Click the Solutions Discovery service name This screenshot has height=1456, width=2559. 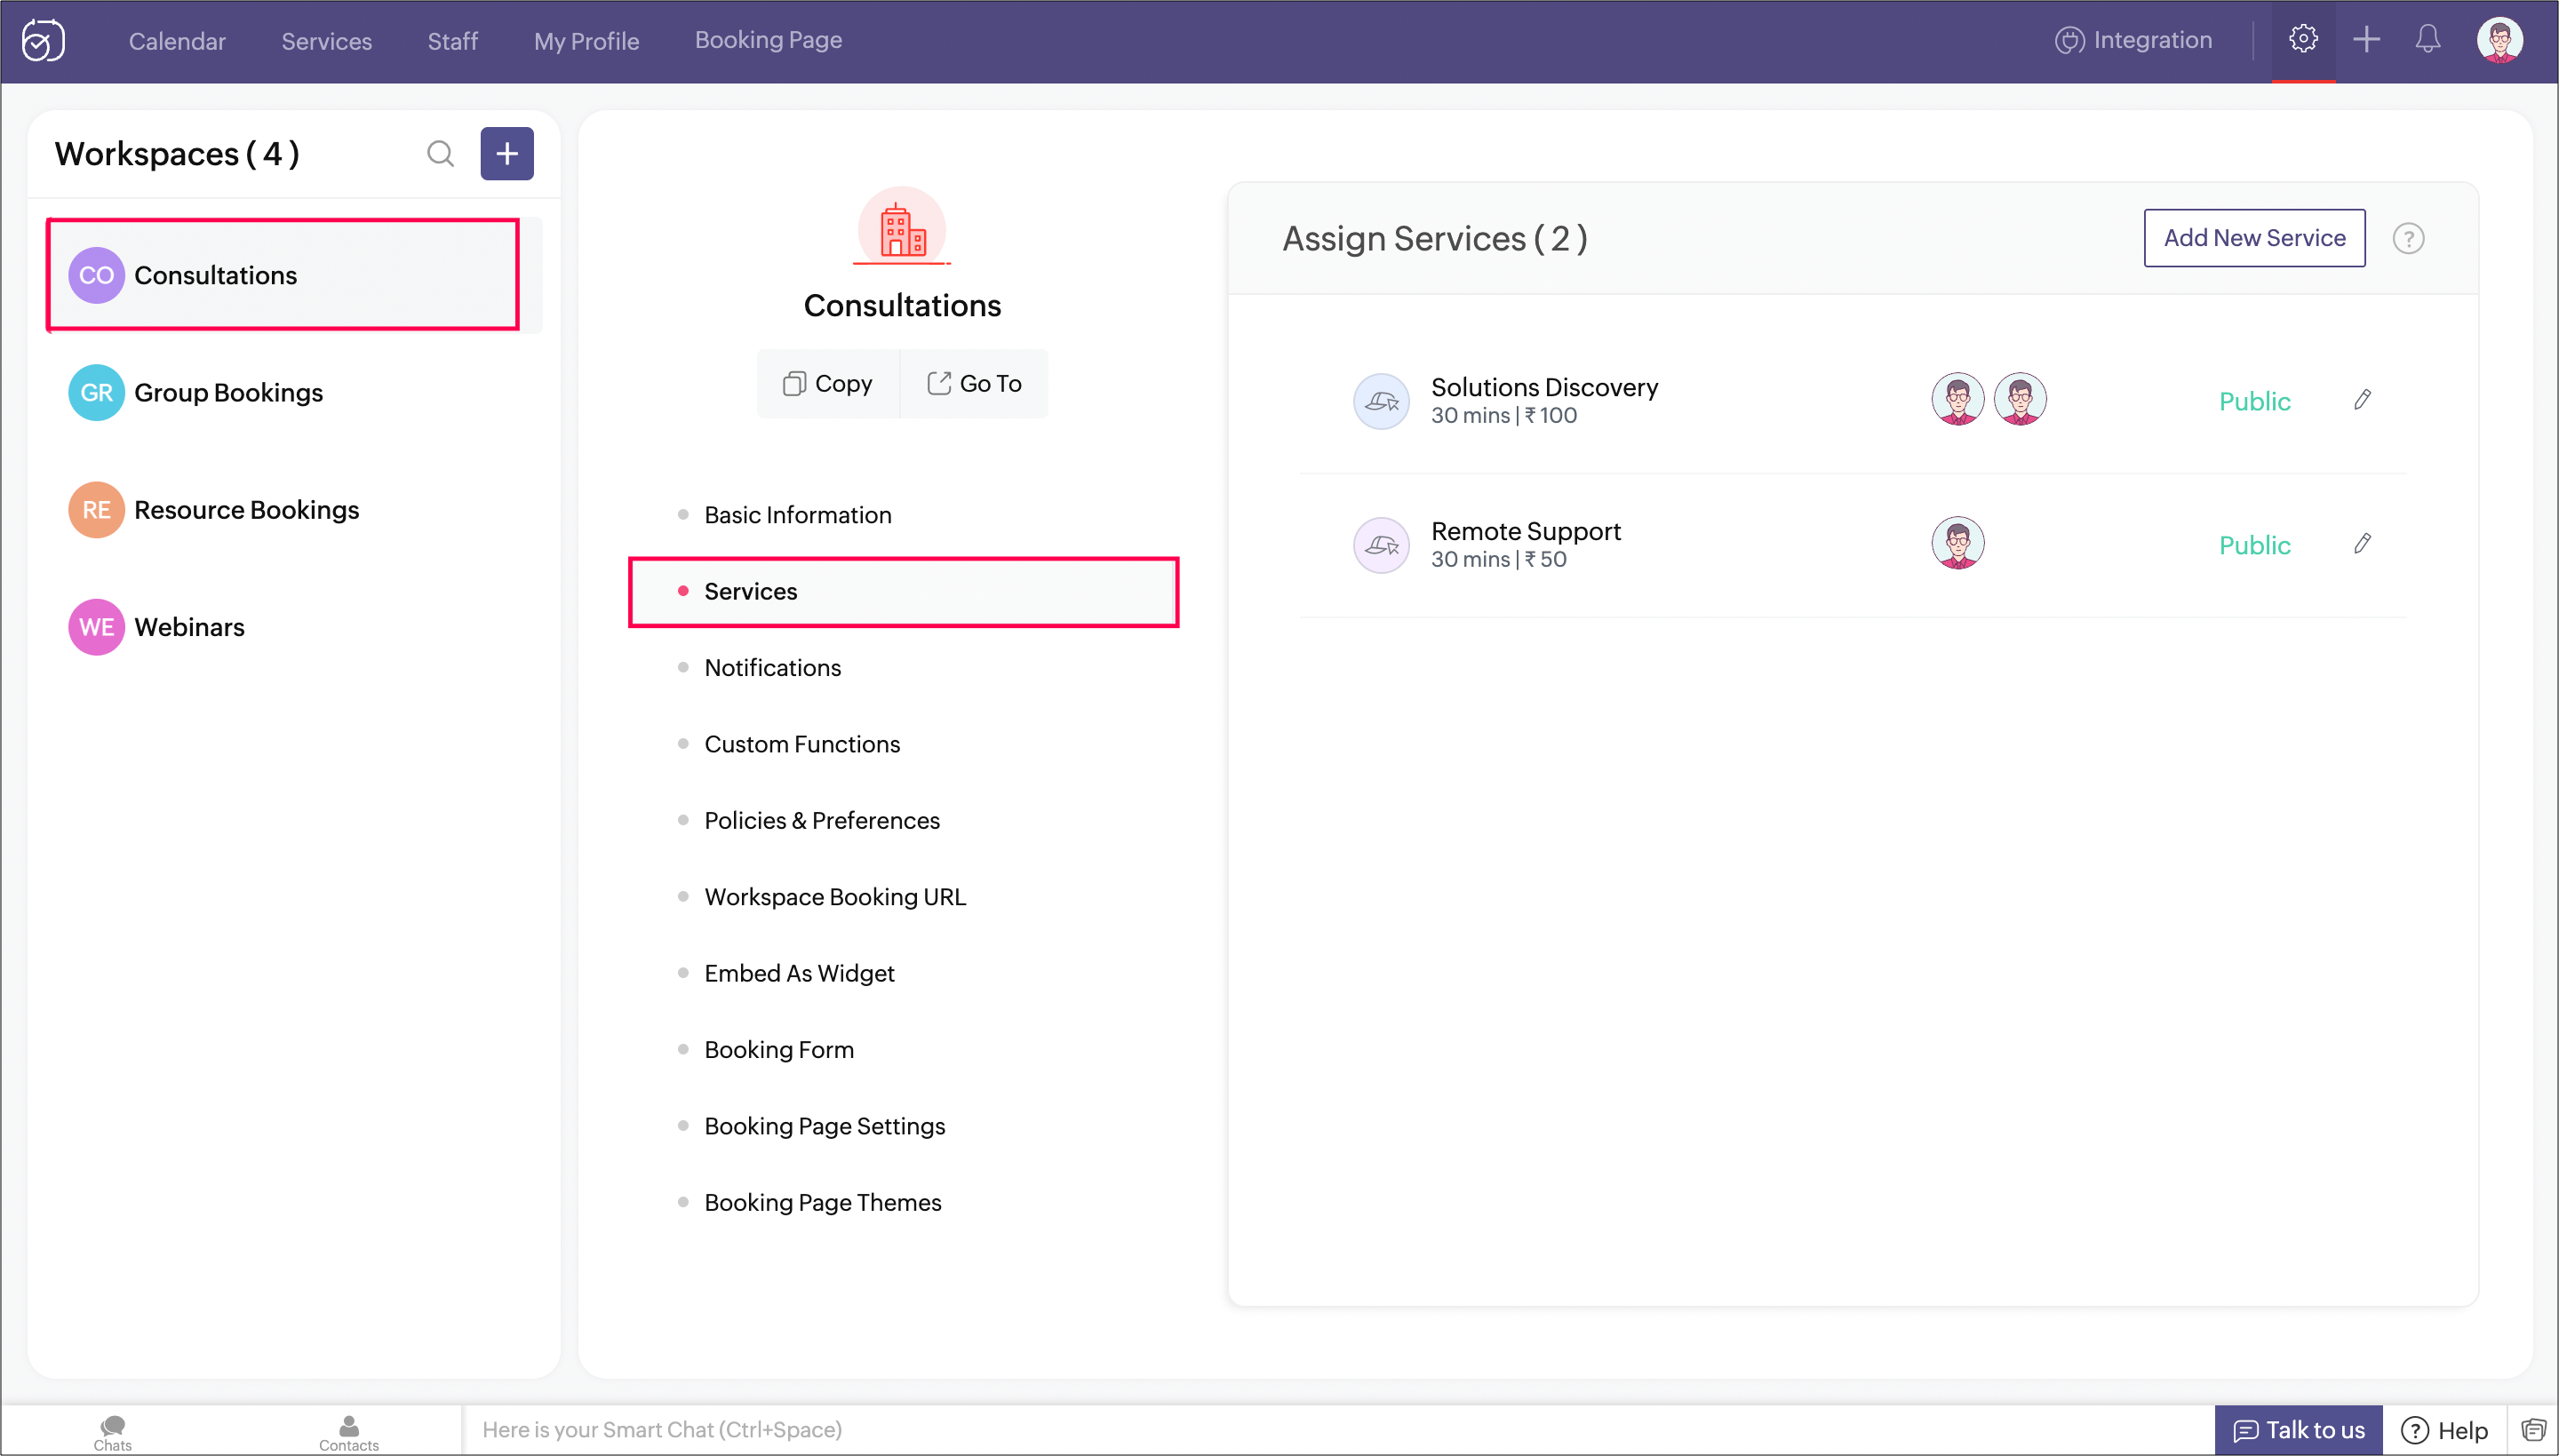pos(1544,387)
